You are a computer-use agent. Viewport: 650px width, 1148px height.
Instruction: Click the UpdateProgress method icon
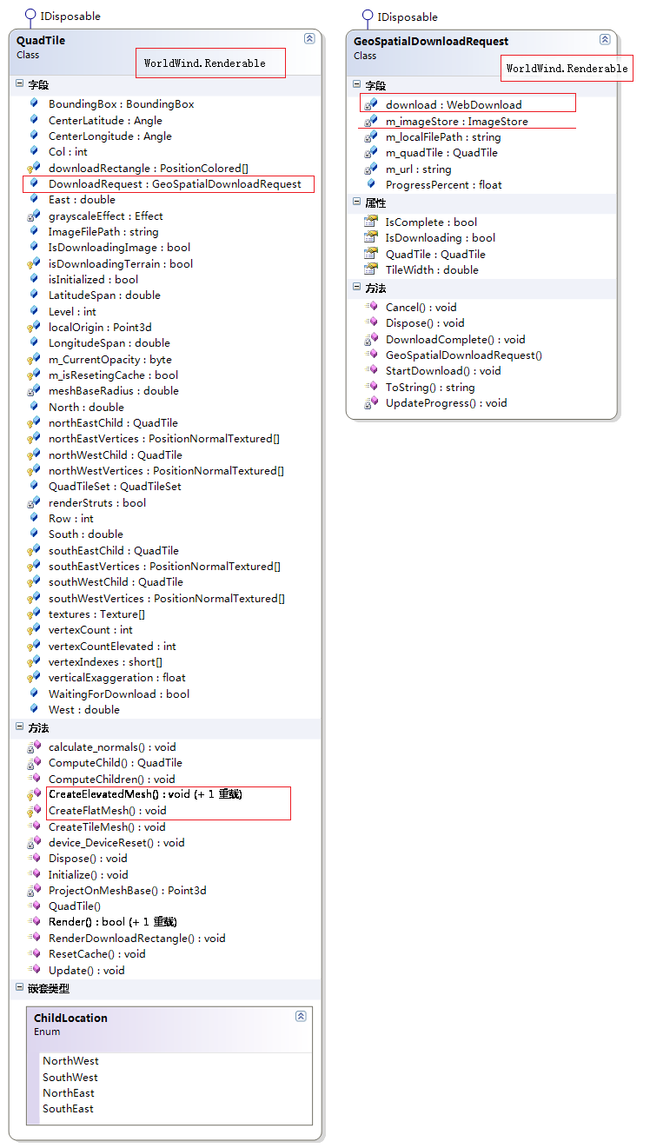pos(371,403)
